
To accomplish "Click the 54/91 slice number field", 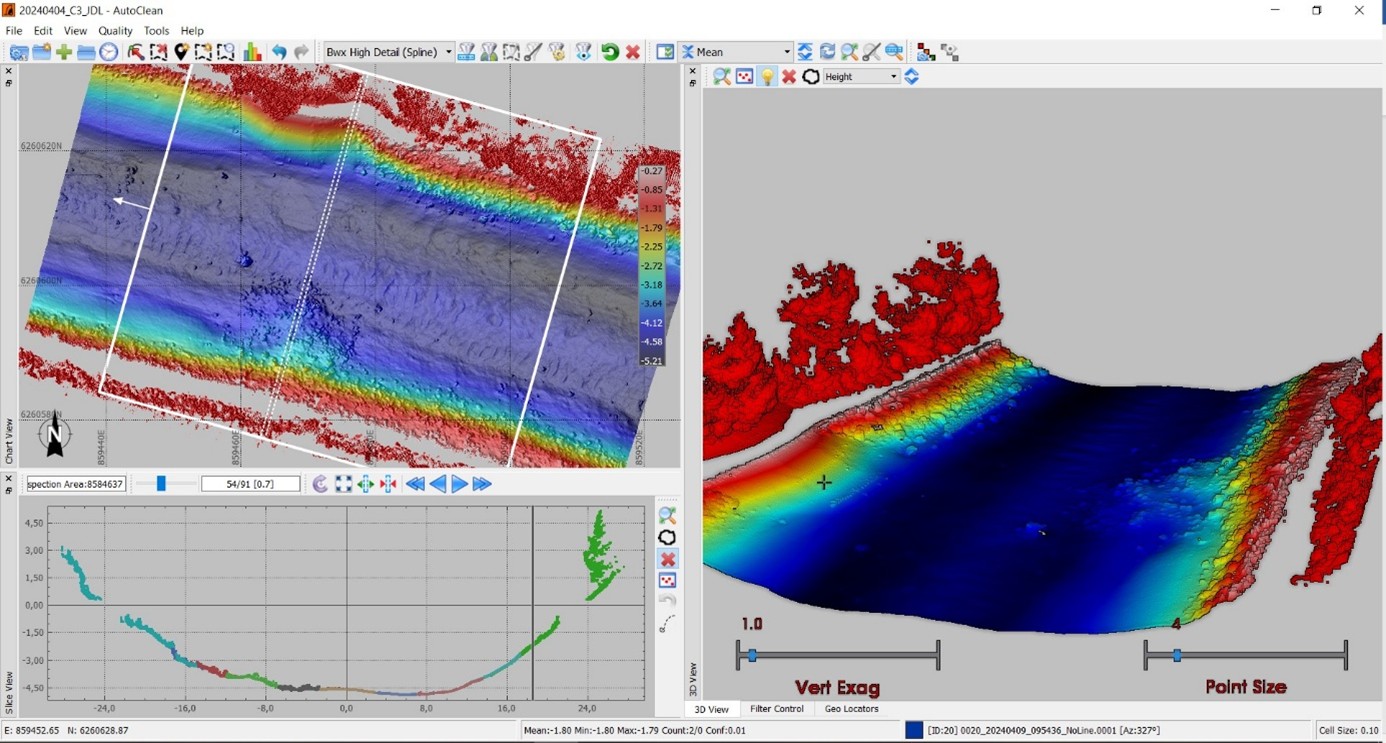I will click(250, 484).
